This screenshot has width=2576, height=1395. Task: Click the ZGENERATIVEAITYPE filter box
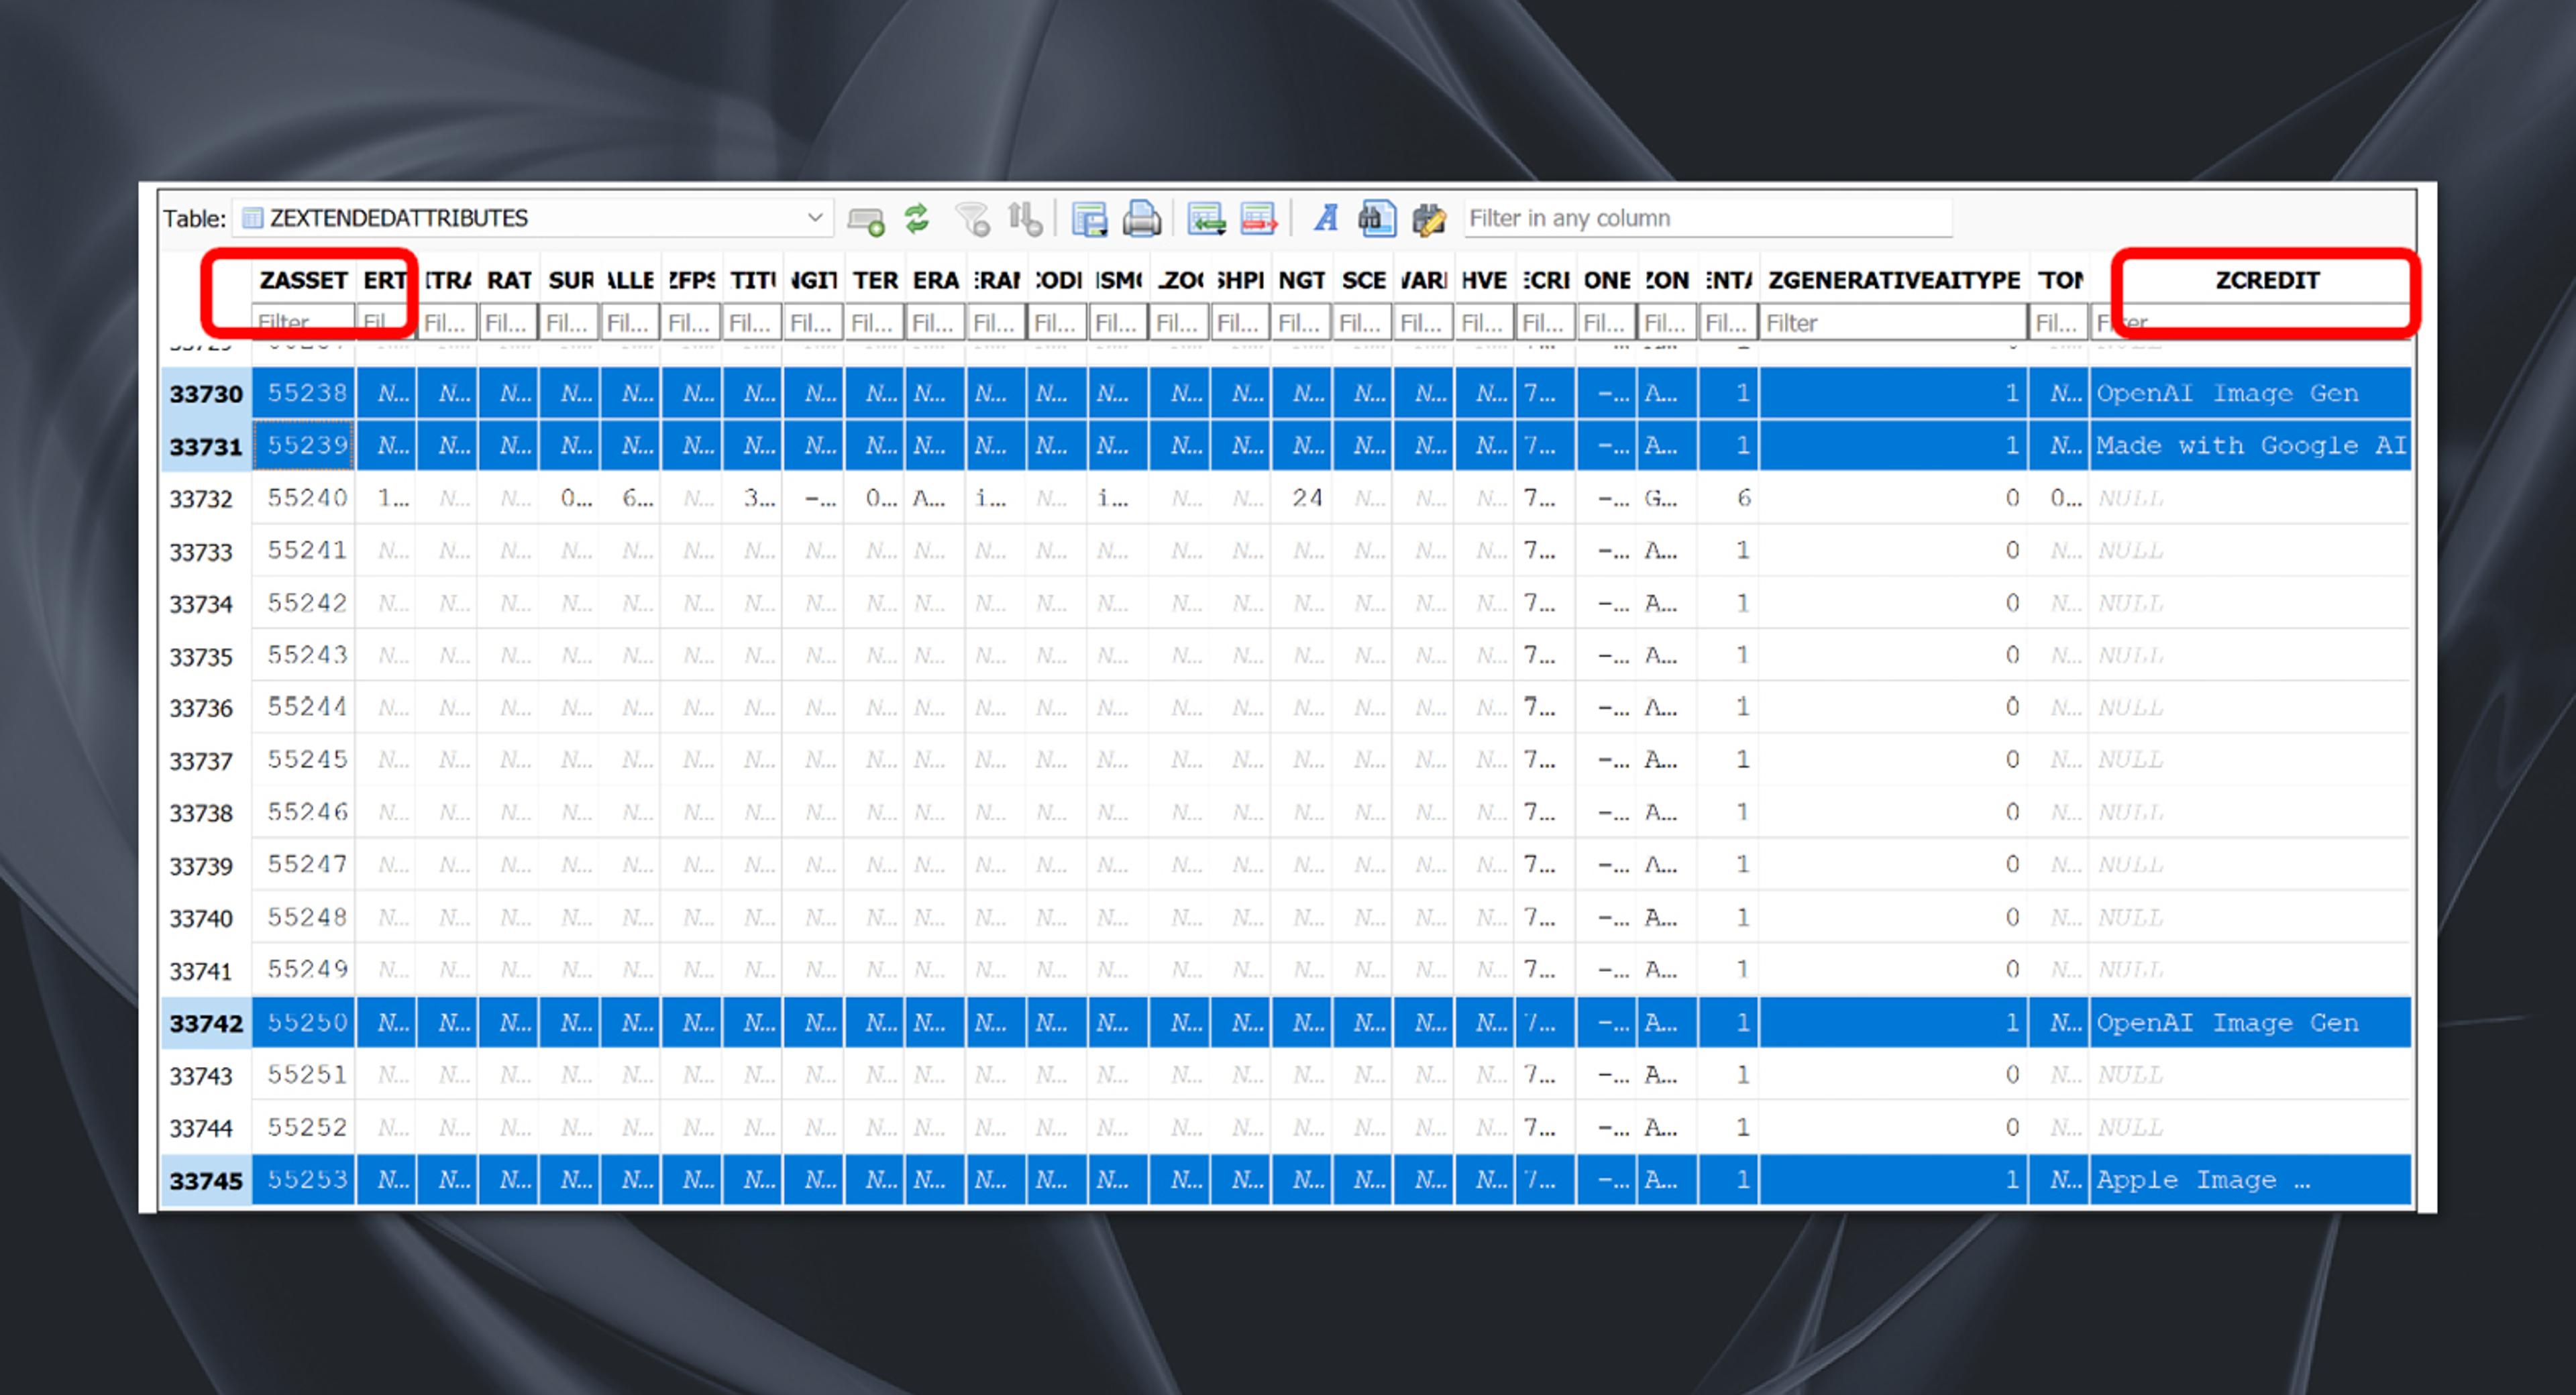point(1893,323)
